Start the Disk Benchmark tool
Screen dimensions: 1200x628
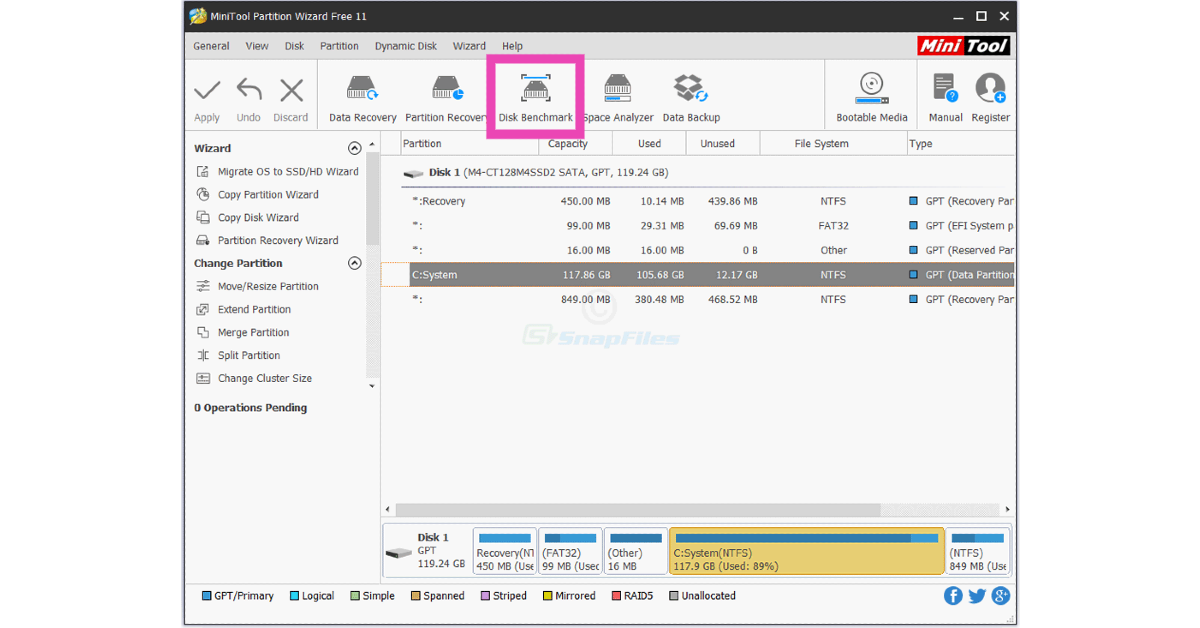tap(535, 99)
